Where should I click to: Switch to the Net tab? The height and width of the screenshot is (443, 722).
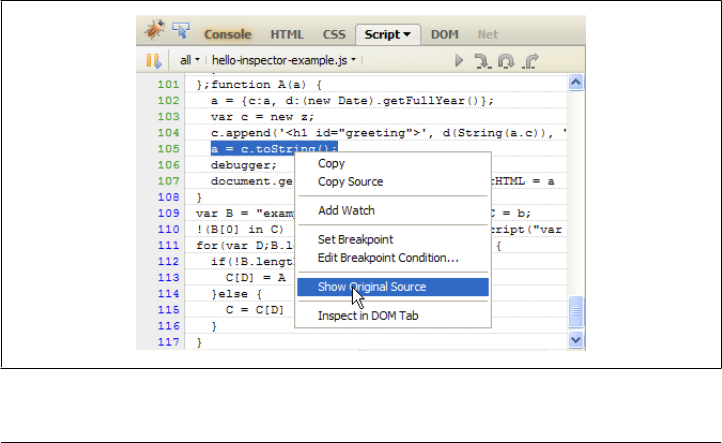click(488, 35)
